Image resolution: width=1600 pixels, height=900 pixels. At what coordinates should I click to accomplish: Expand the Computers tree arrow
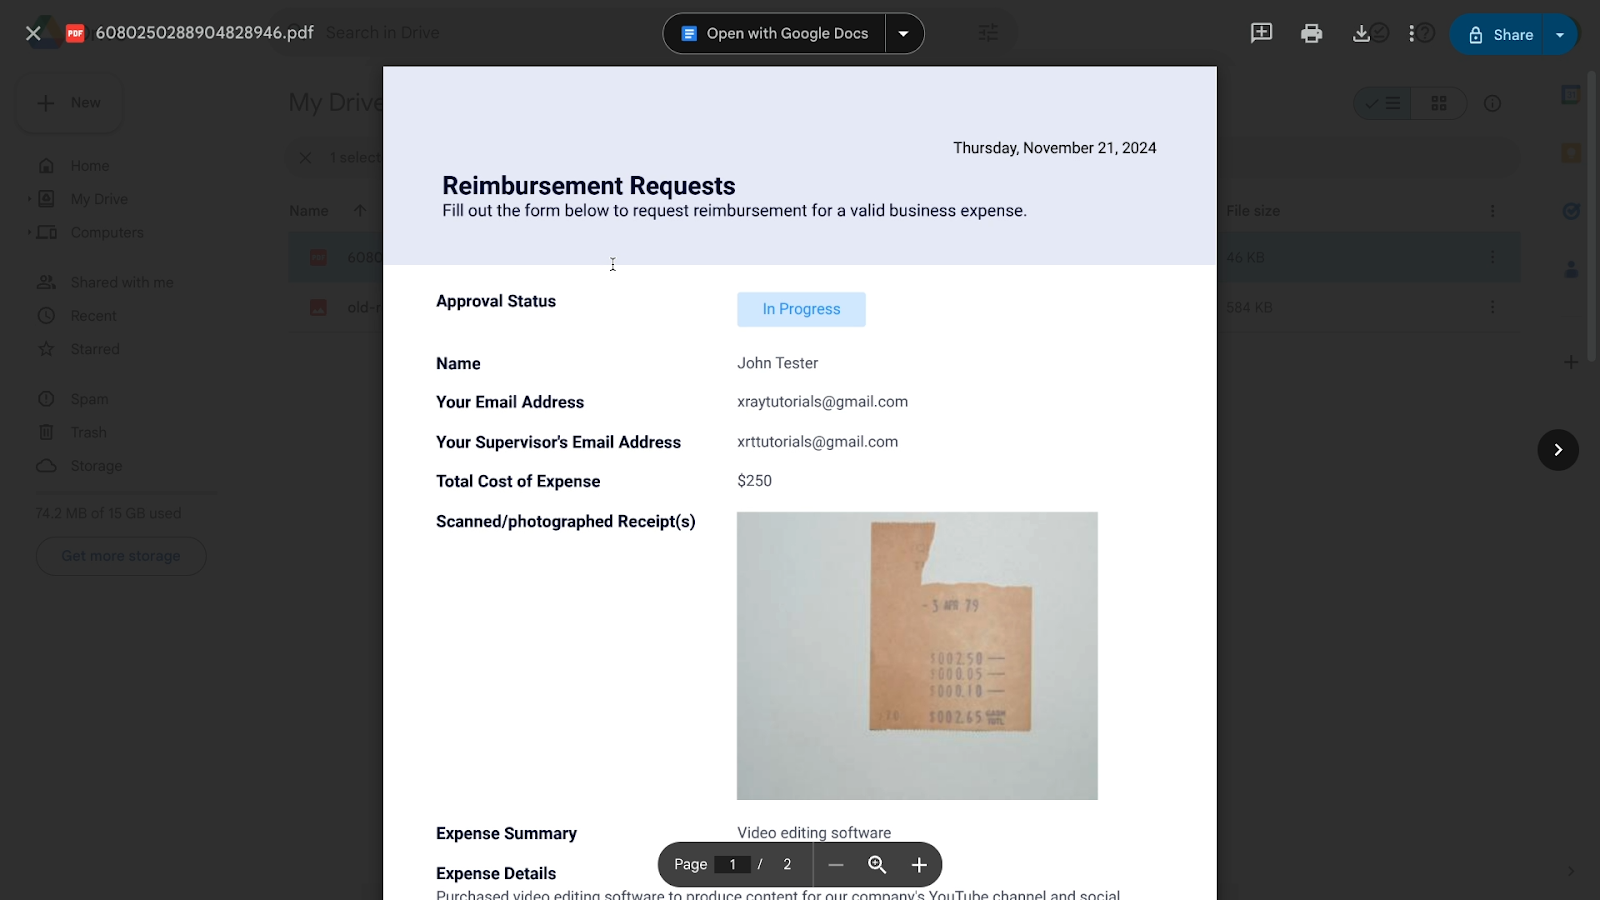29,232
